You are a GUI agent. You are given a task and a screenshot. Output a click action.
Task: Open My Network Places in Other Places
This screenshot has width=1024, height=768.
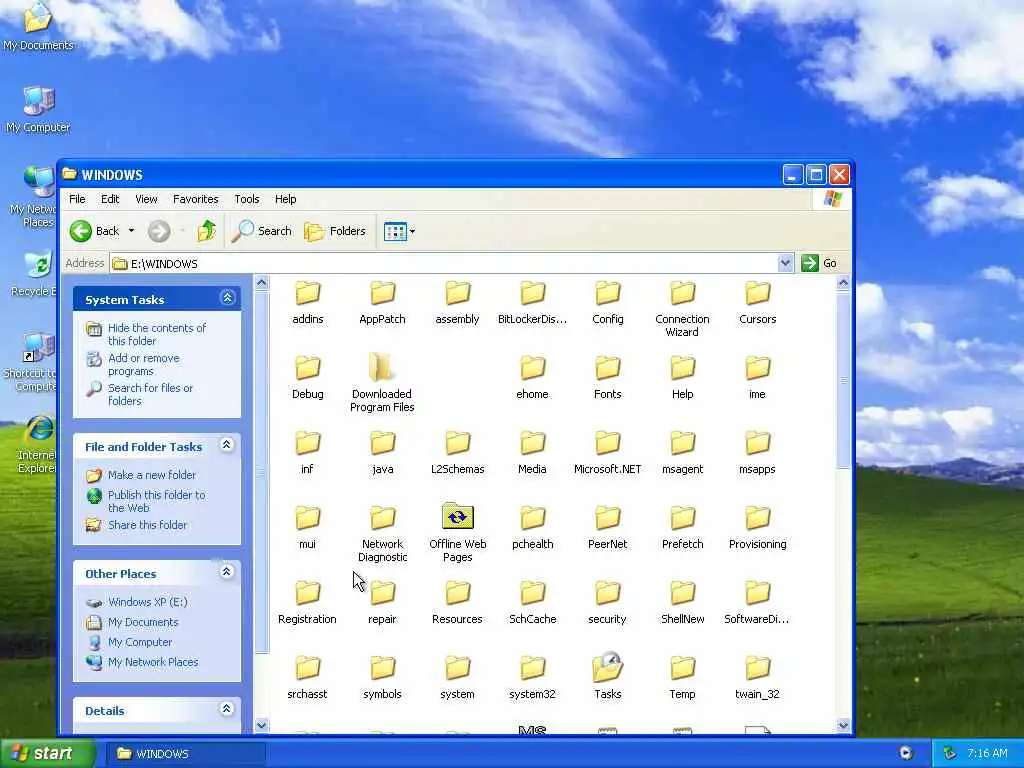click(153, 662)
